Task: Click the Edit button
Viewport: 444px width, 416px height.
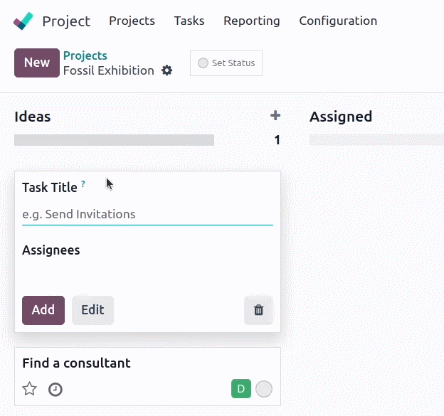Action: point(93,310)
